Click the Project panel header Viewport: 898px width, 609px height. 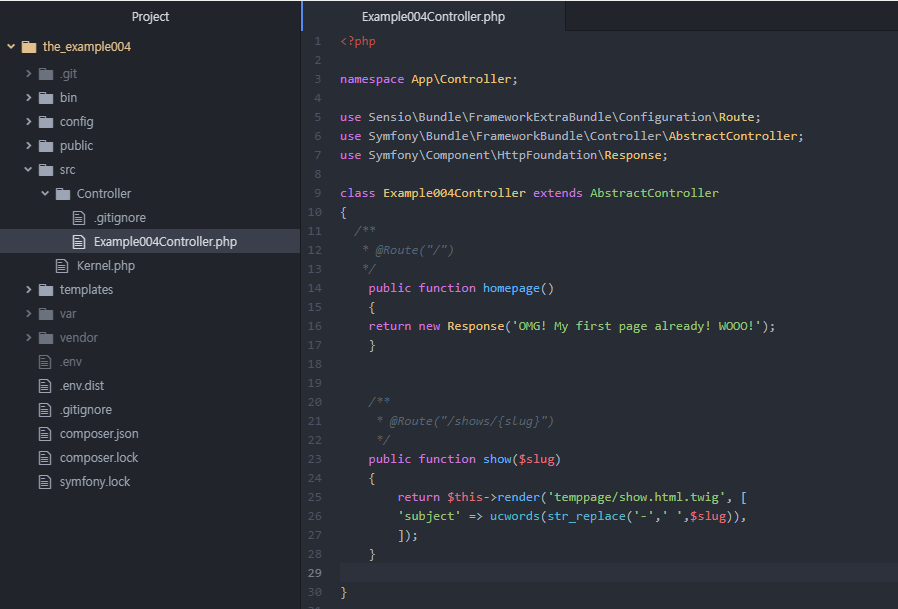click(150, 16)
